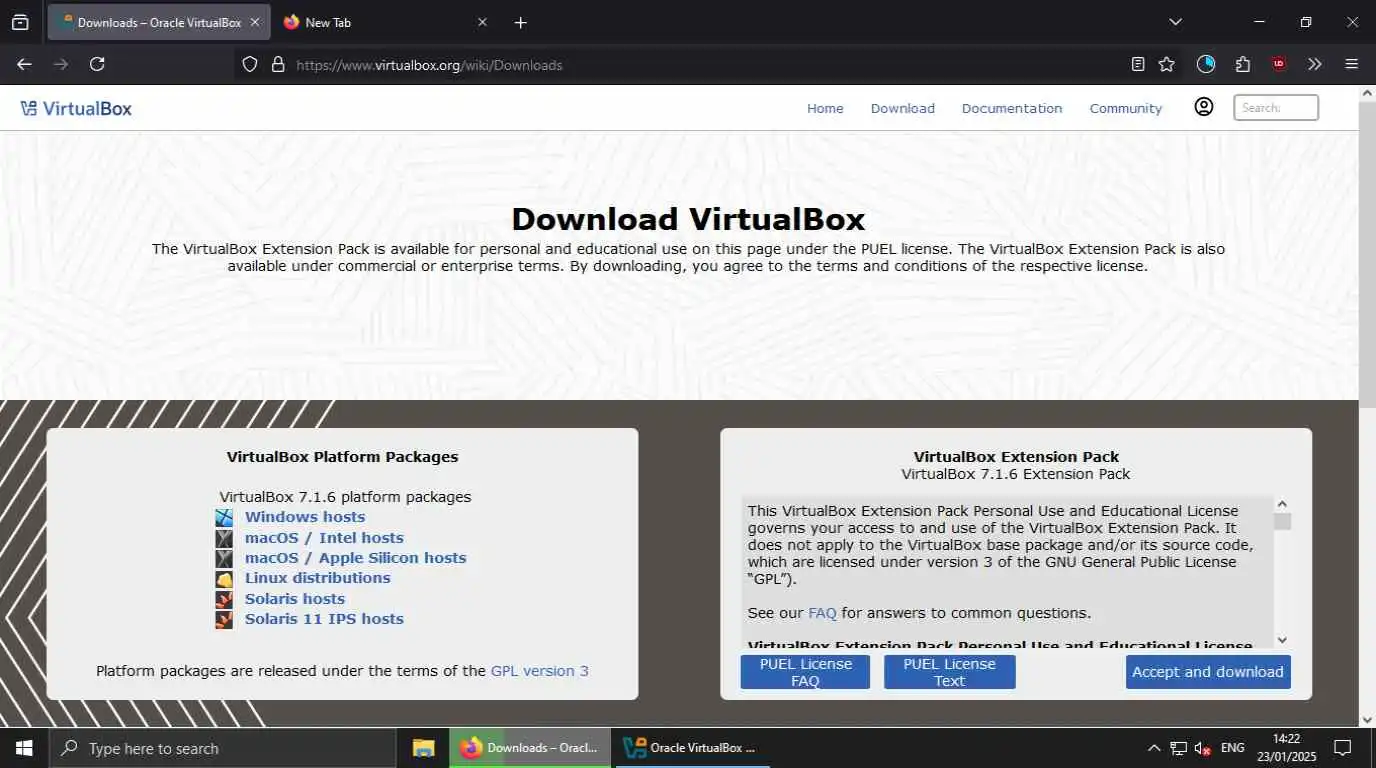This screenshot has width=1376, height=768.
Task: Click the Accept and download button
Action: tap(1208, 672)
